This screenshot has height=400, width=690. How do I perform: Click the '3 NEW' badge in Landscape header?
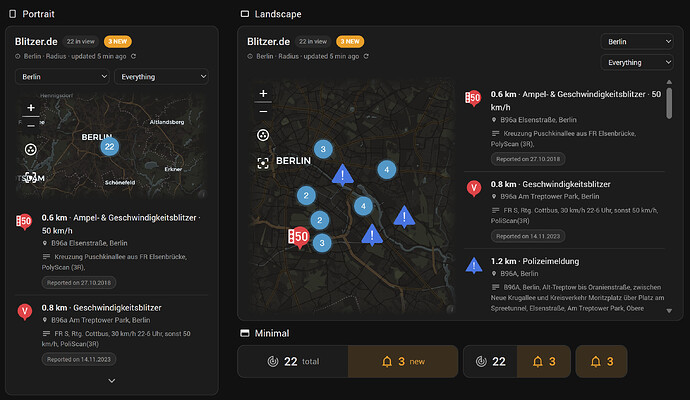click(350, 41)
